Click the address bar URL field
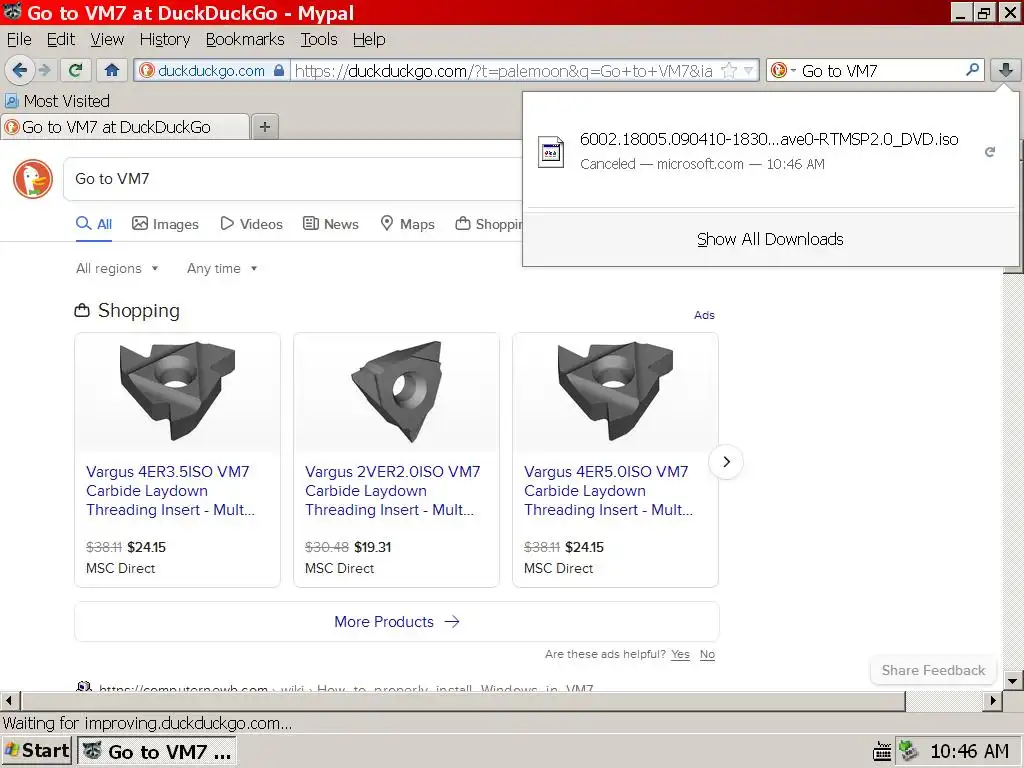The height and width of the screenshot is (768, 1024). click(x=503, y=71)
